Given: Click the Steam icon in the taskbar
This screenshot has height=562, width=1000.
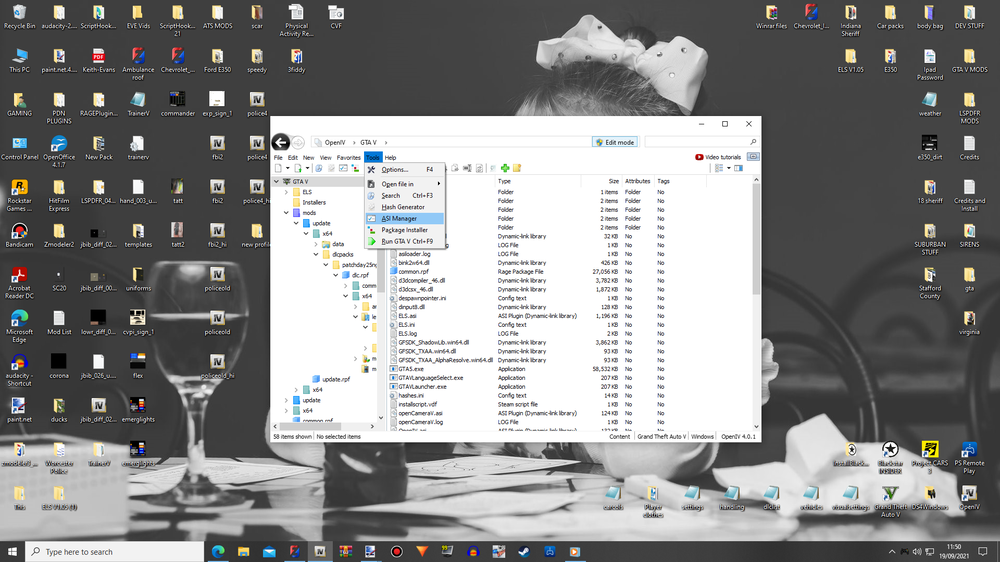Looking at the screenshot, I should (525, 551).
